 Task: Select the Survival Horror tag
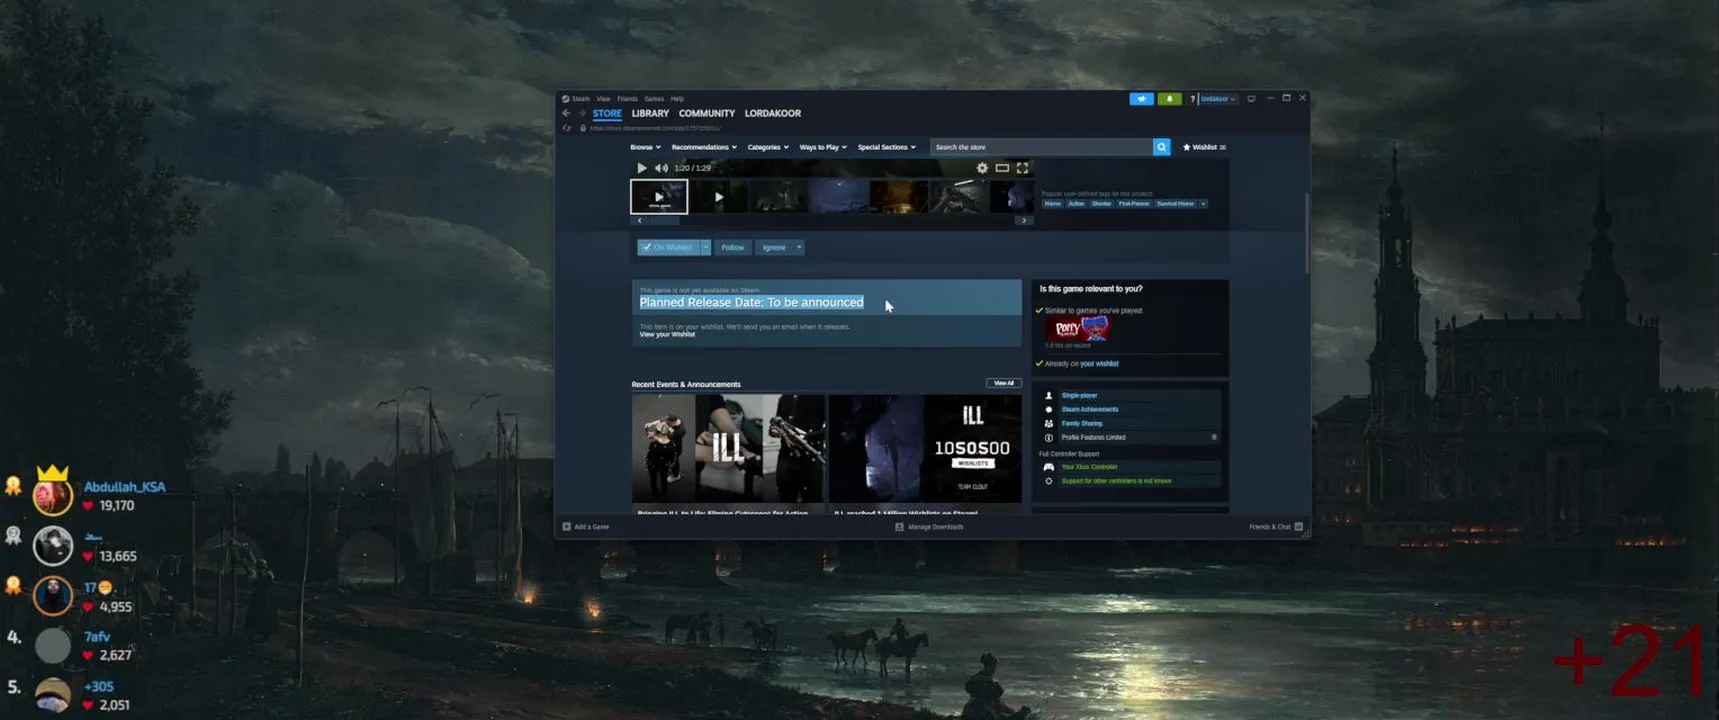(1175, 203)
